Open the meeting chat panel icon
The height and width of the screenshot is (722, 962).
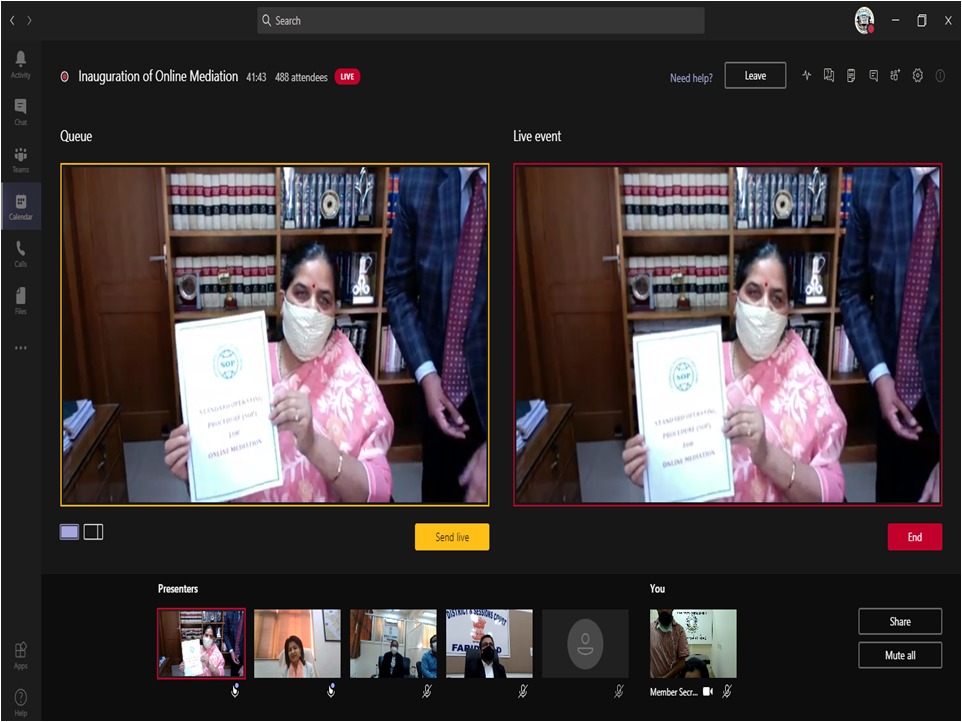pos(873,76)
